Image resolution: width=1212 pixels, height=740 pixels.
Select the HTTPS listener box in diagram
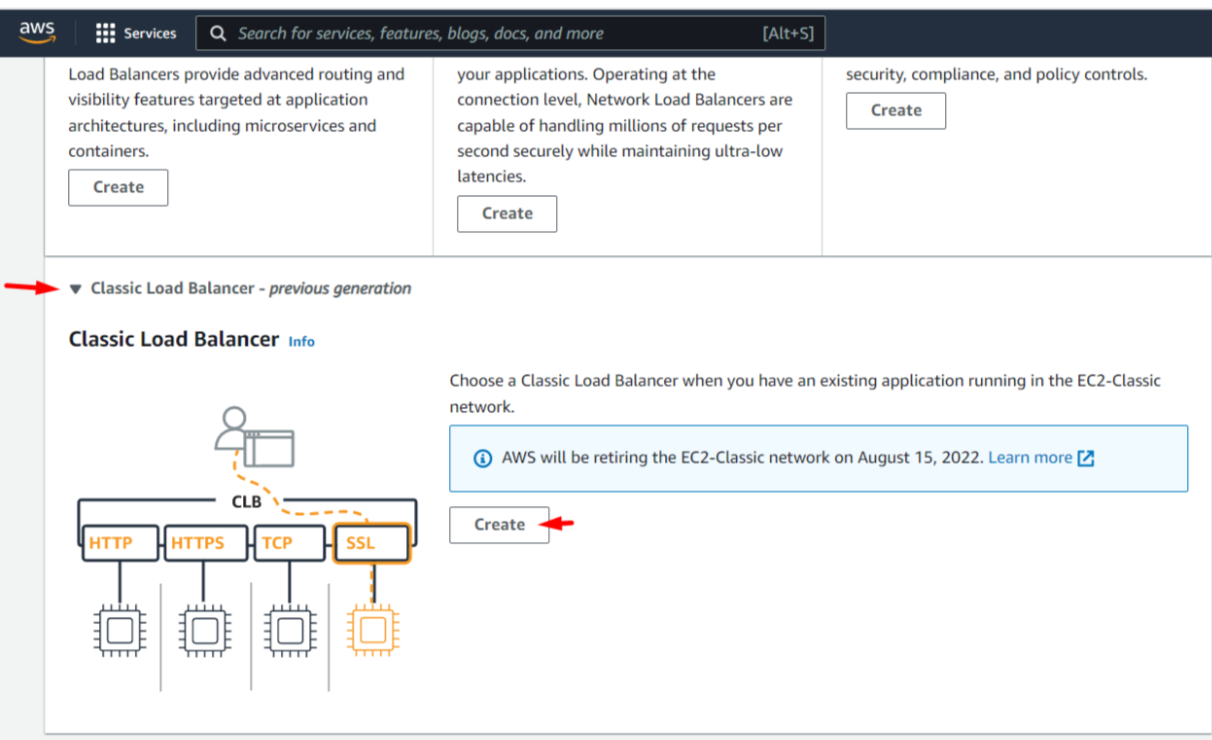coord(204,544)
